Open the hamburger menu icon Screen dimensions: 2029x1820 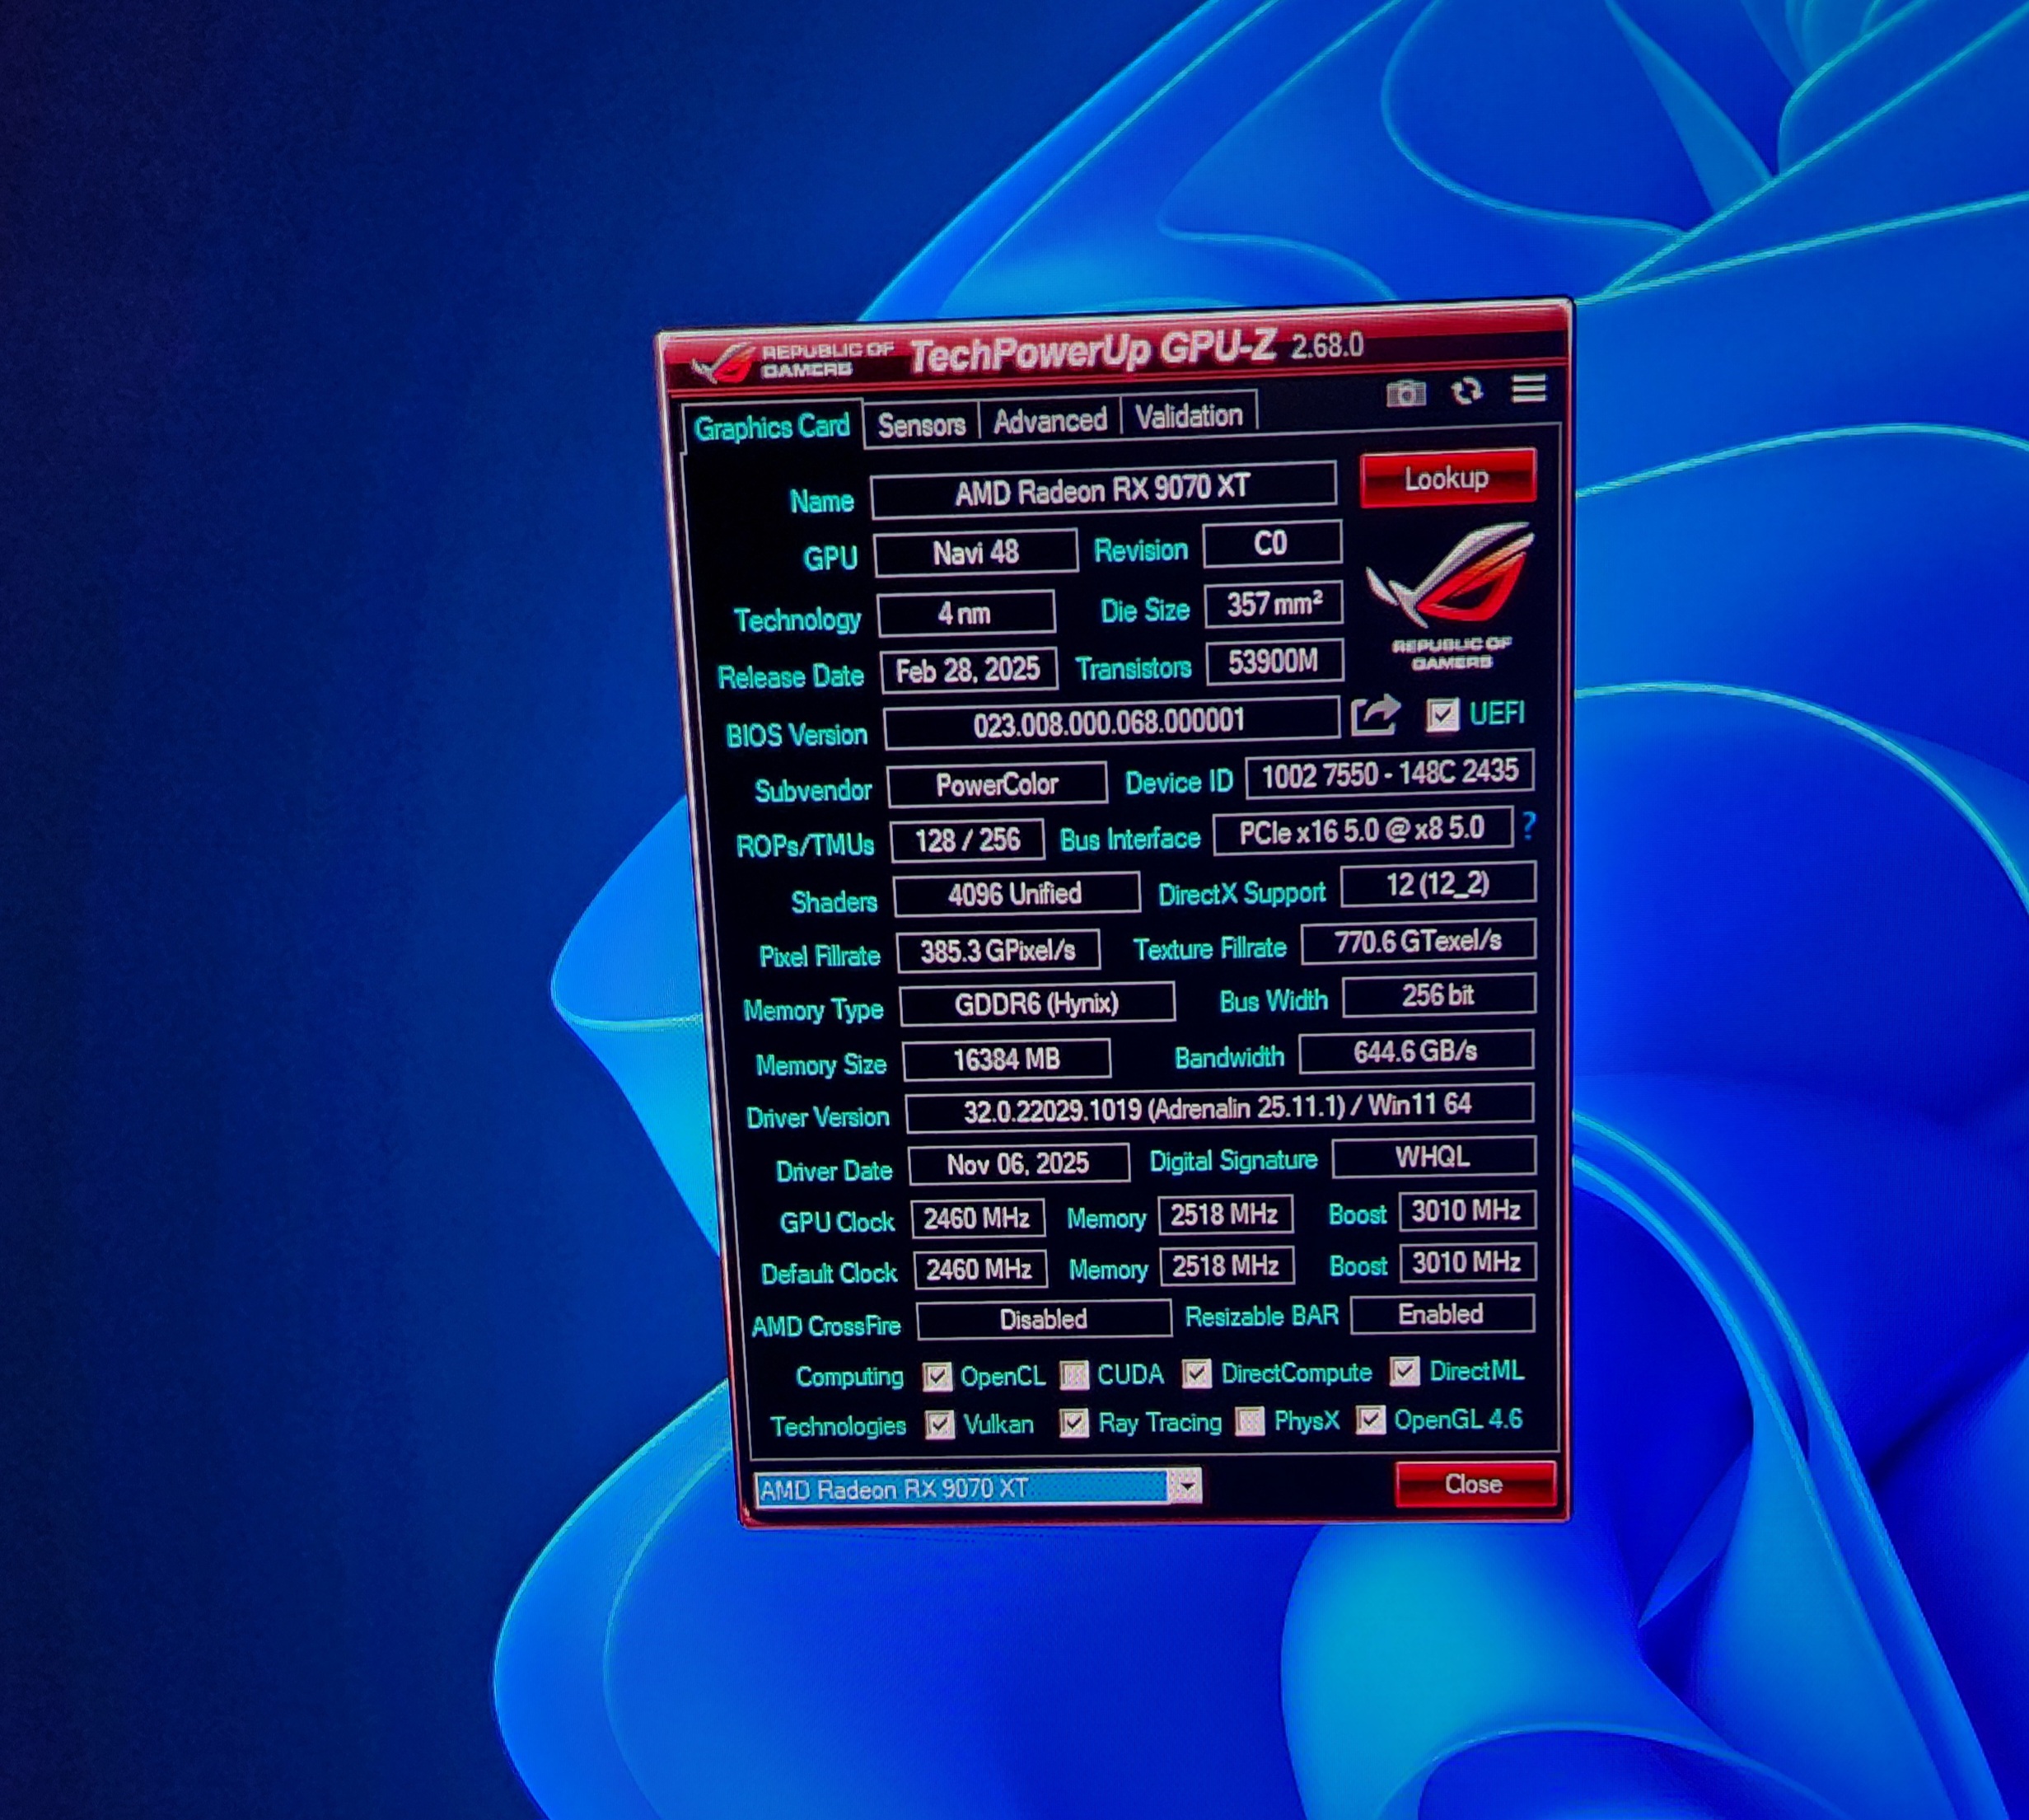(1528, 388)
